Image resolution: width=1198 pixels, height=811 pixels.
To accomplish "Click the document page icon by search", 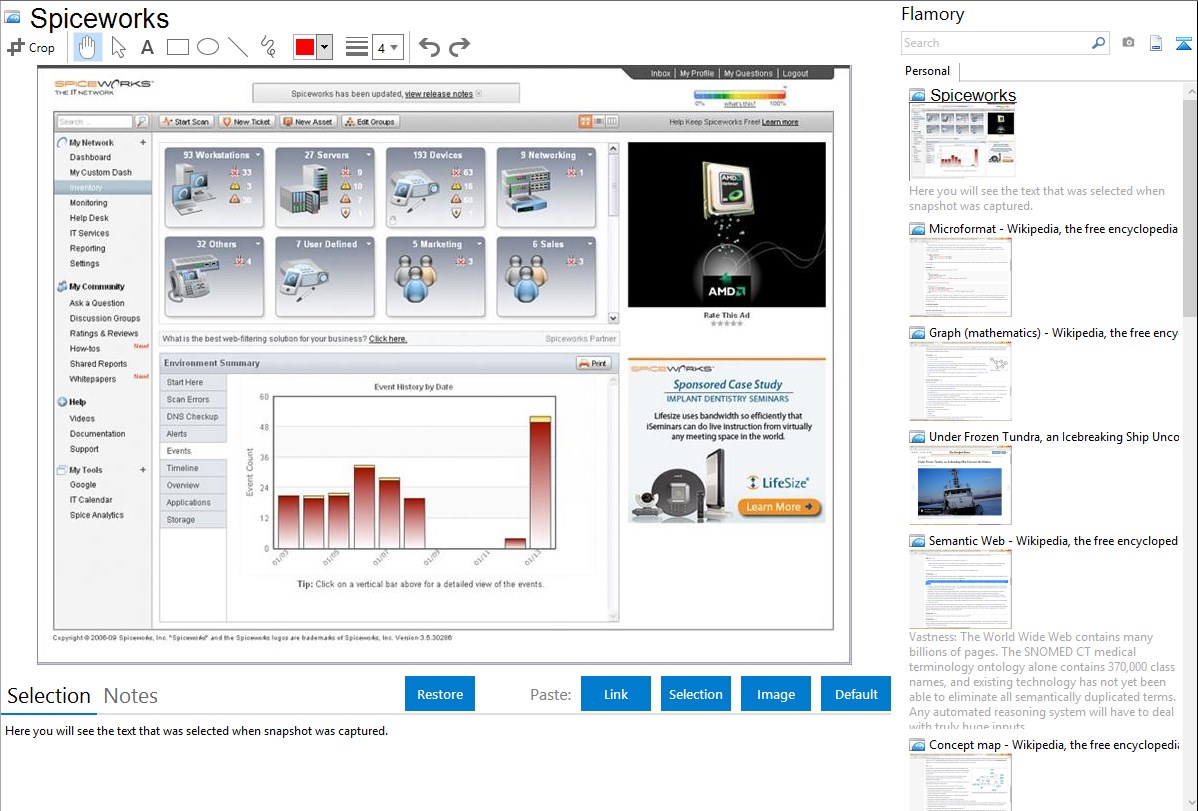I will [x=1156, y=43].
